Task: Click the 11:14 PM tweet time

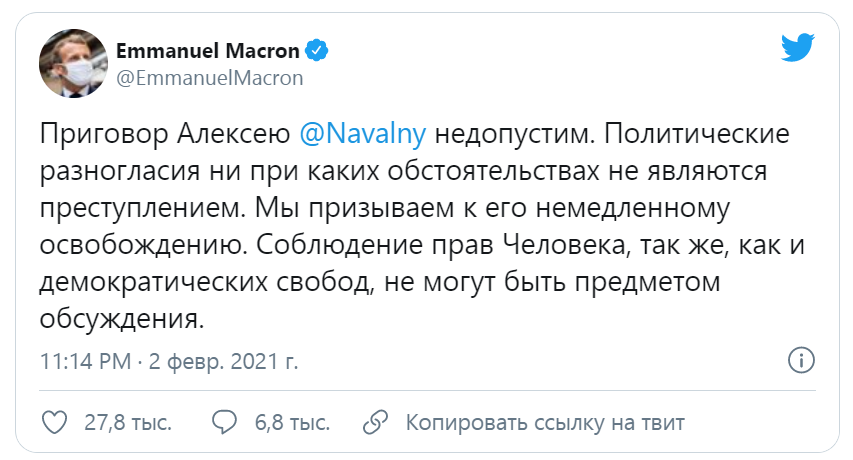Action: [84, 360]
